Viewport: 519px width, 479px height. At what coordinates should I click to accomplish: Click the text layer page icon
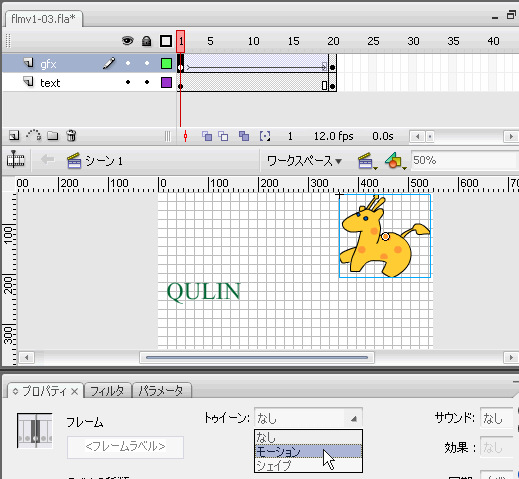coord(28,81)
